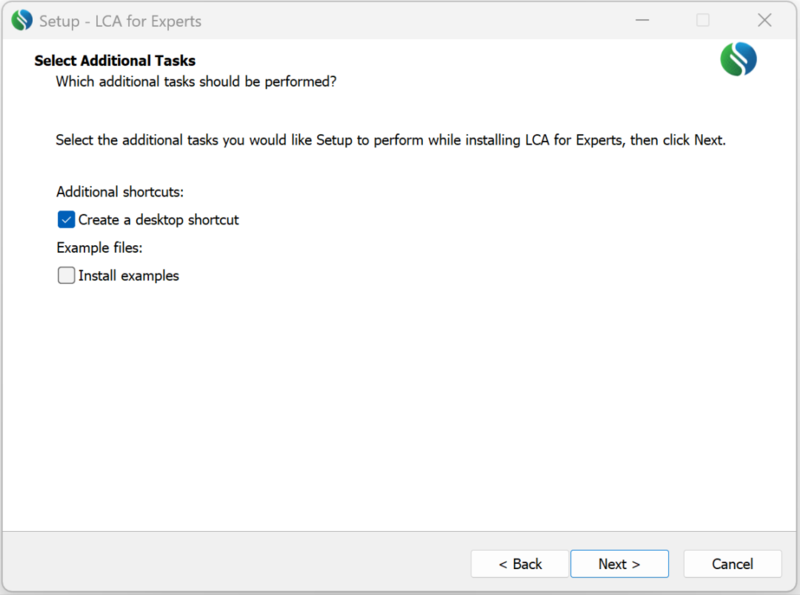Click the "Additional shortcuts:" group label

pyautogui.click(x=120, y=192)
